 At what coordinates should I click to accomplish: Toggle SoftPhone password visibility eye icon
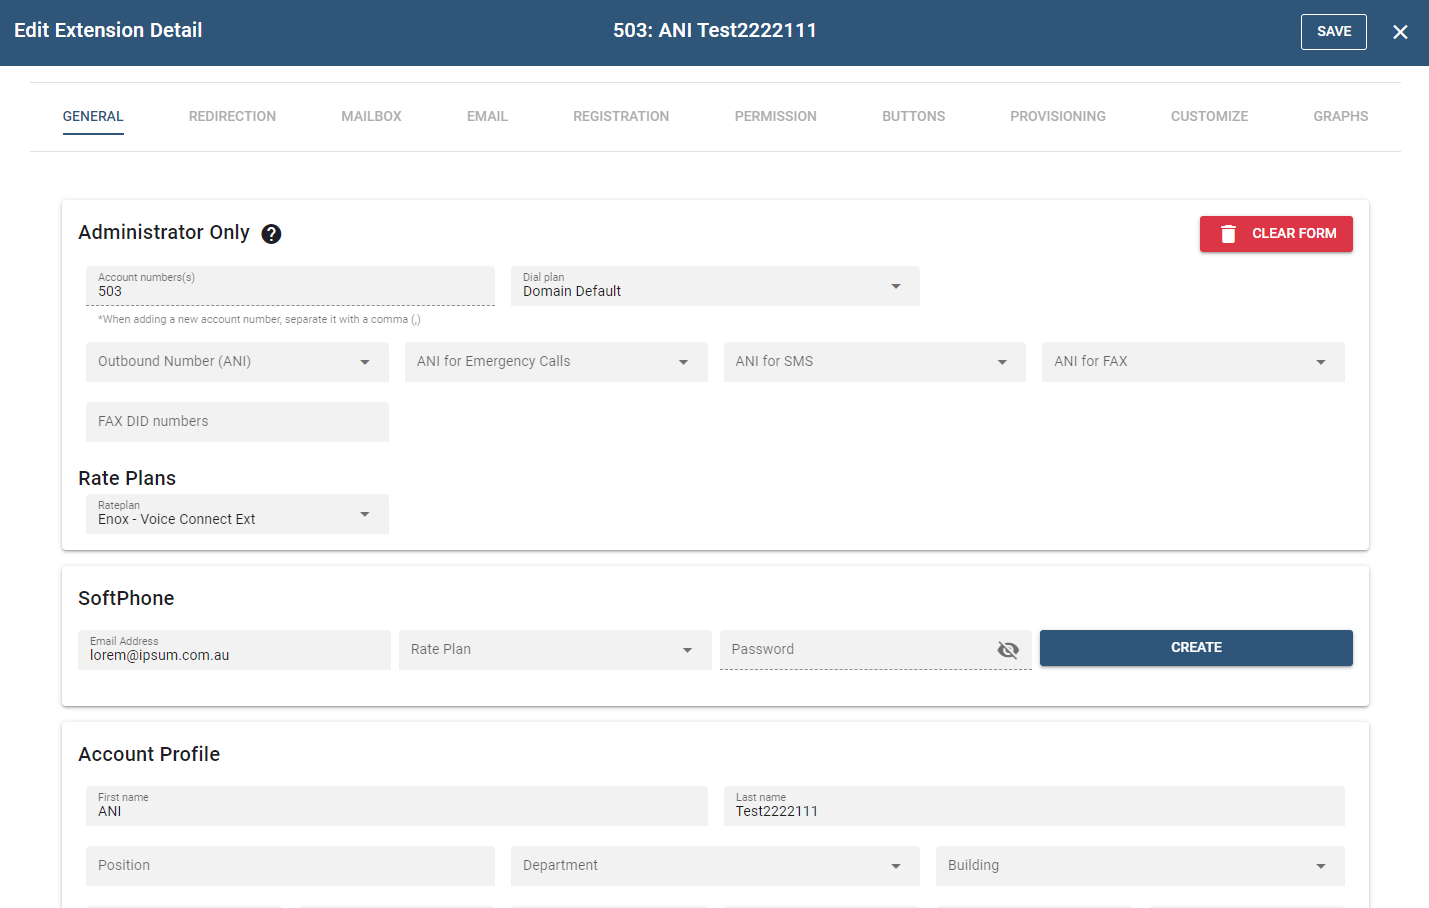click(x=1008, y=650)
